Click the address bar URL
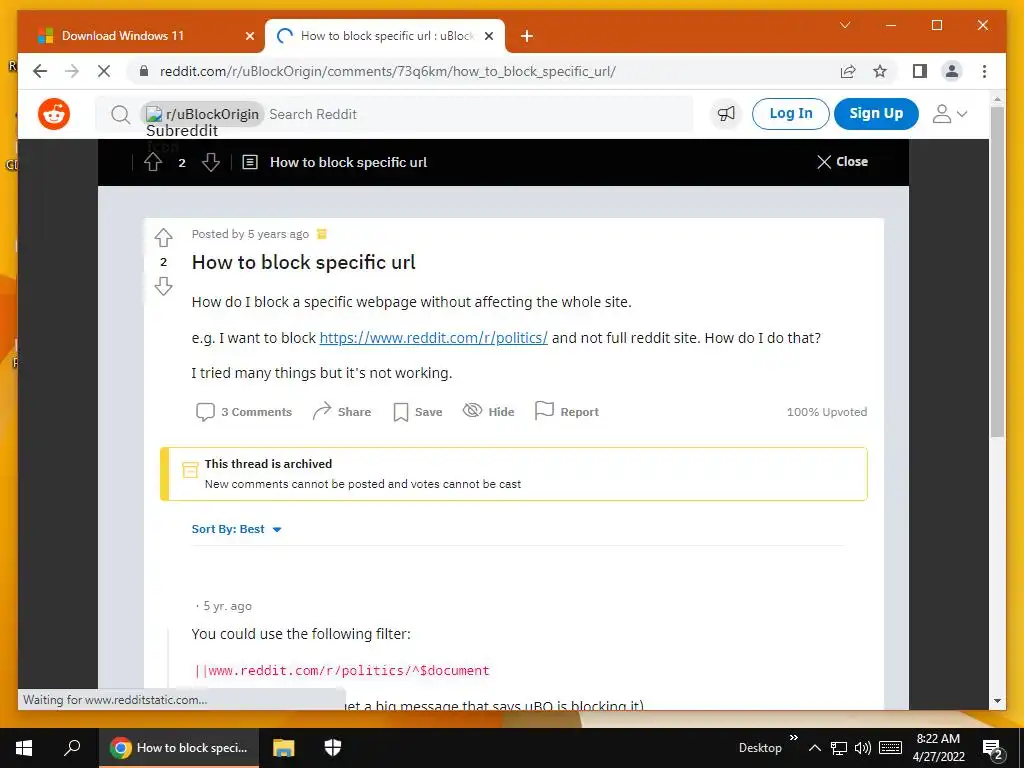Screen dimensions: 1024x768 coord(388,71)
